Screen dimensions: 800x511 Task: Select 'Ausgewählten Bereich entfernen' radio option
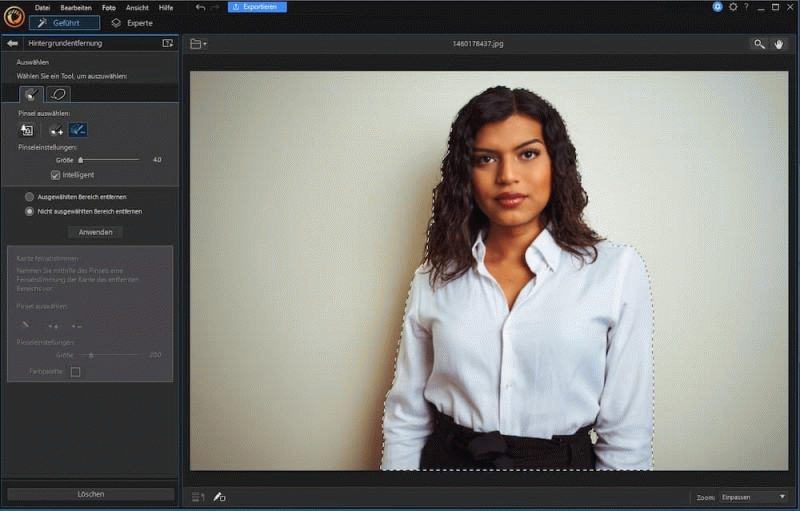tap(29, 197)
